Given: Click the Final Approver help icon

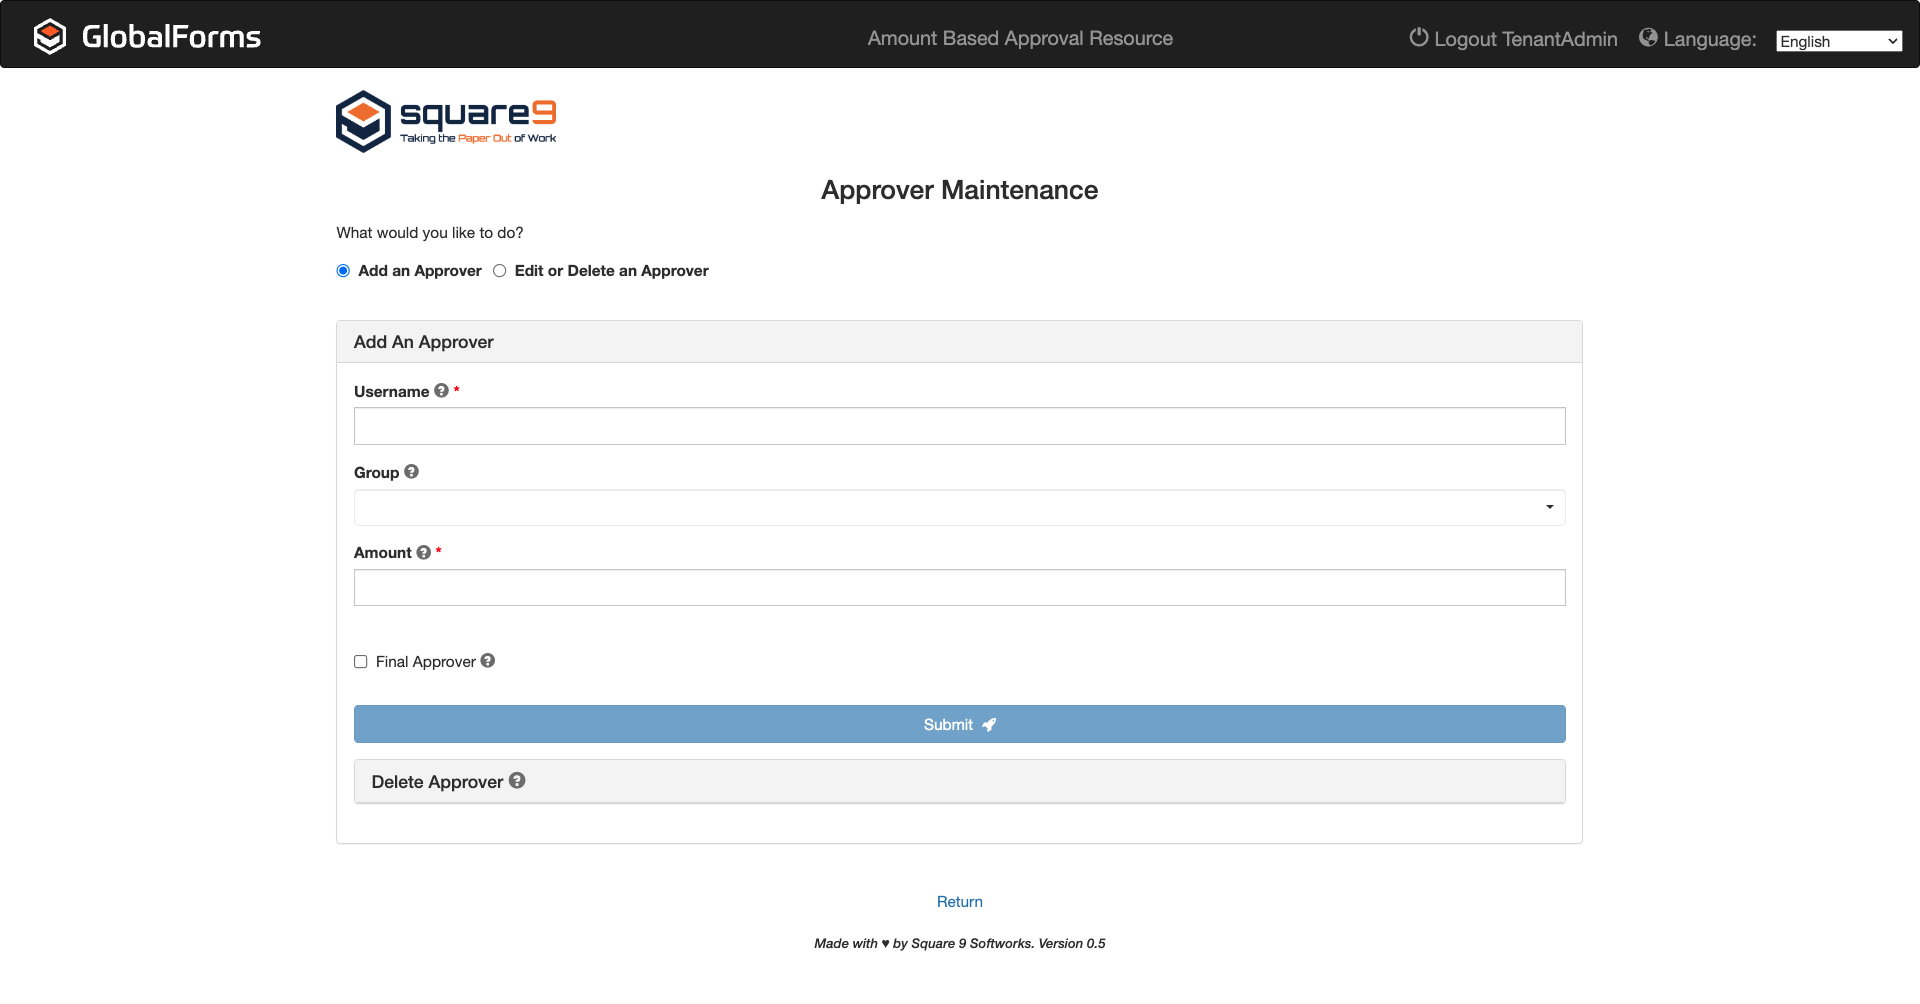Looking at the screenshot, I should 487,660.
